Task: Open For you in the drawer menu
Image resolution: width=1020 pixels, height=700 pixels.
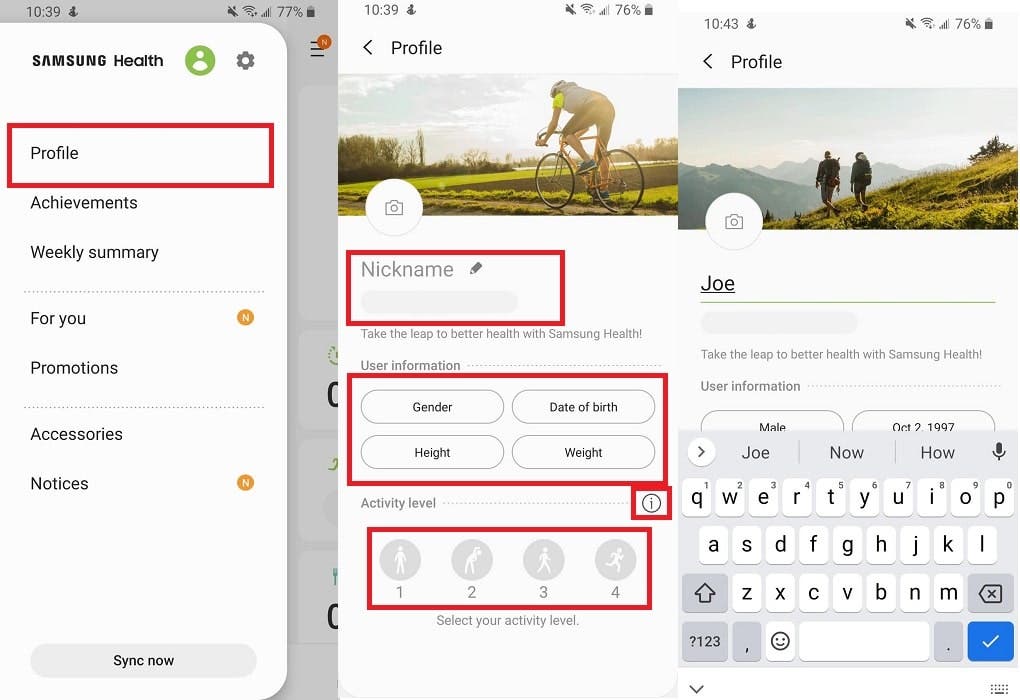Action: point(58,318)
